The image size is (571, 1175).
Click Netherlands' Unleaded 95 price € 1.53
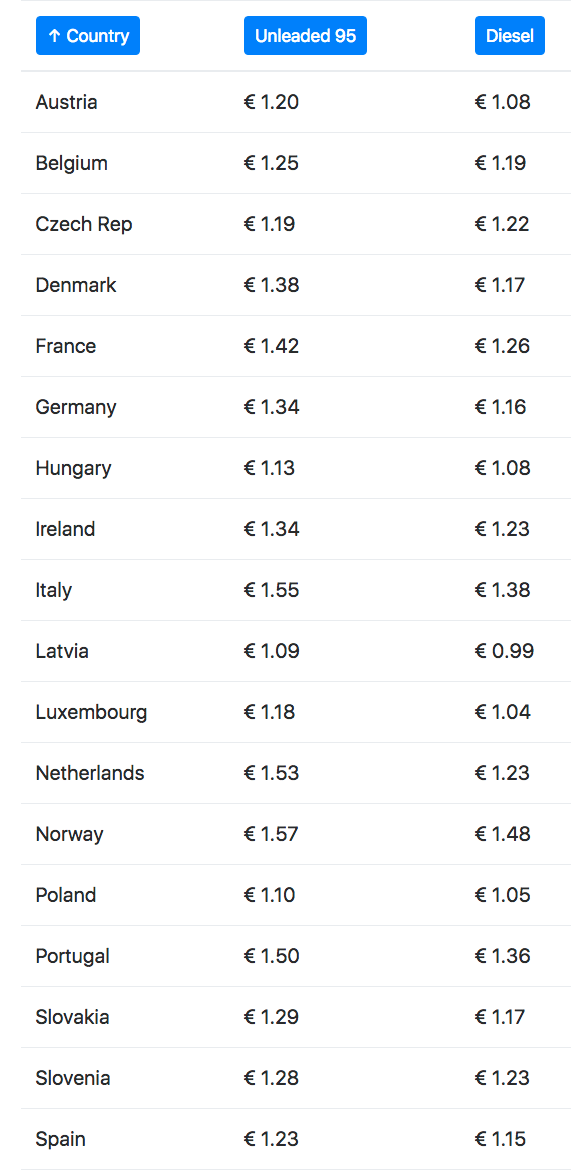tap(271, 773)
